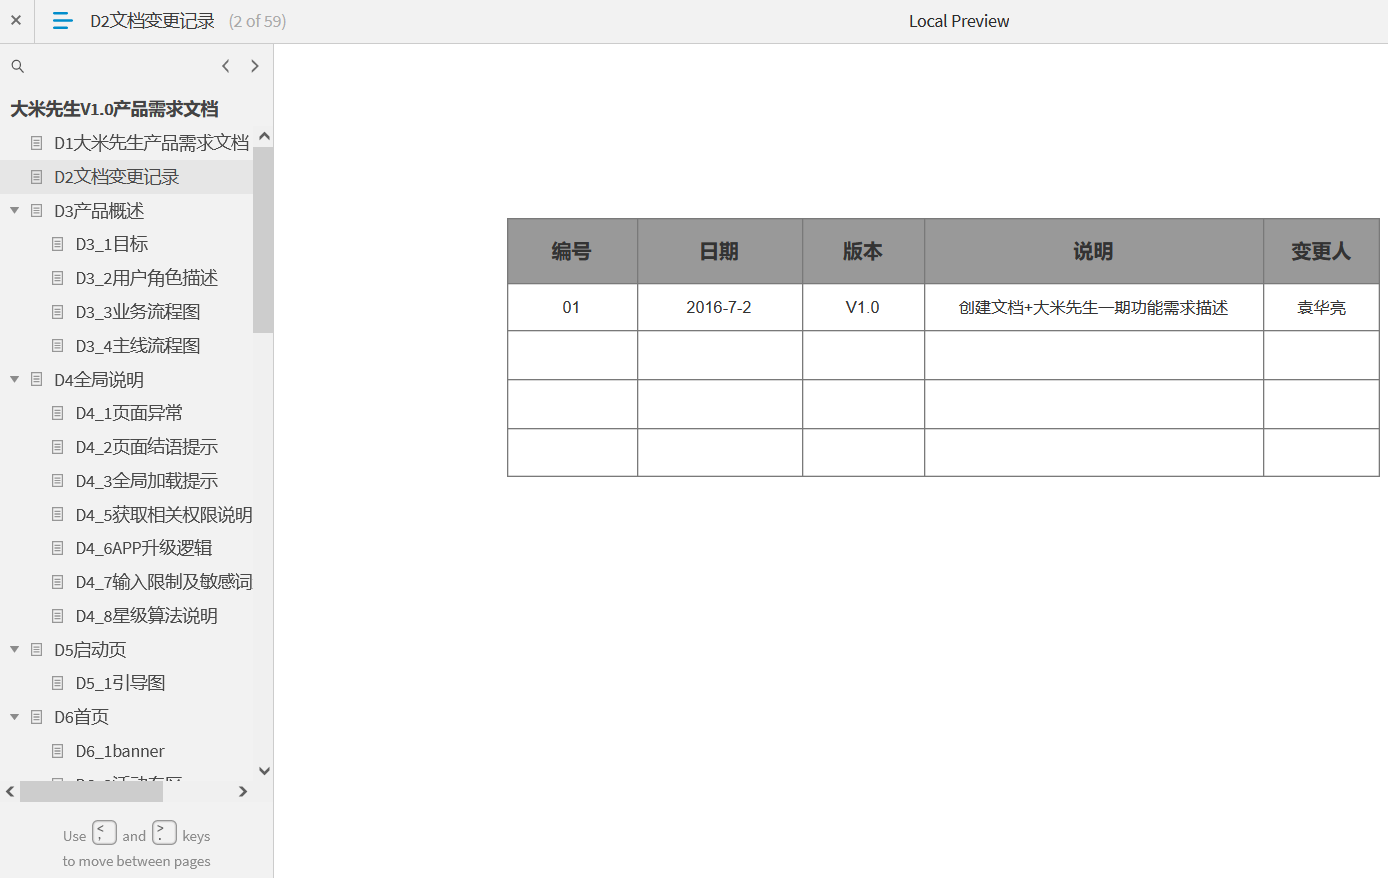Click the page icon beside D5_1引导图
The height and width of the screenshot is (878, 1388).
pyautogui.click(x=58, y=683)
